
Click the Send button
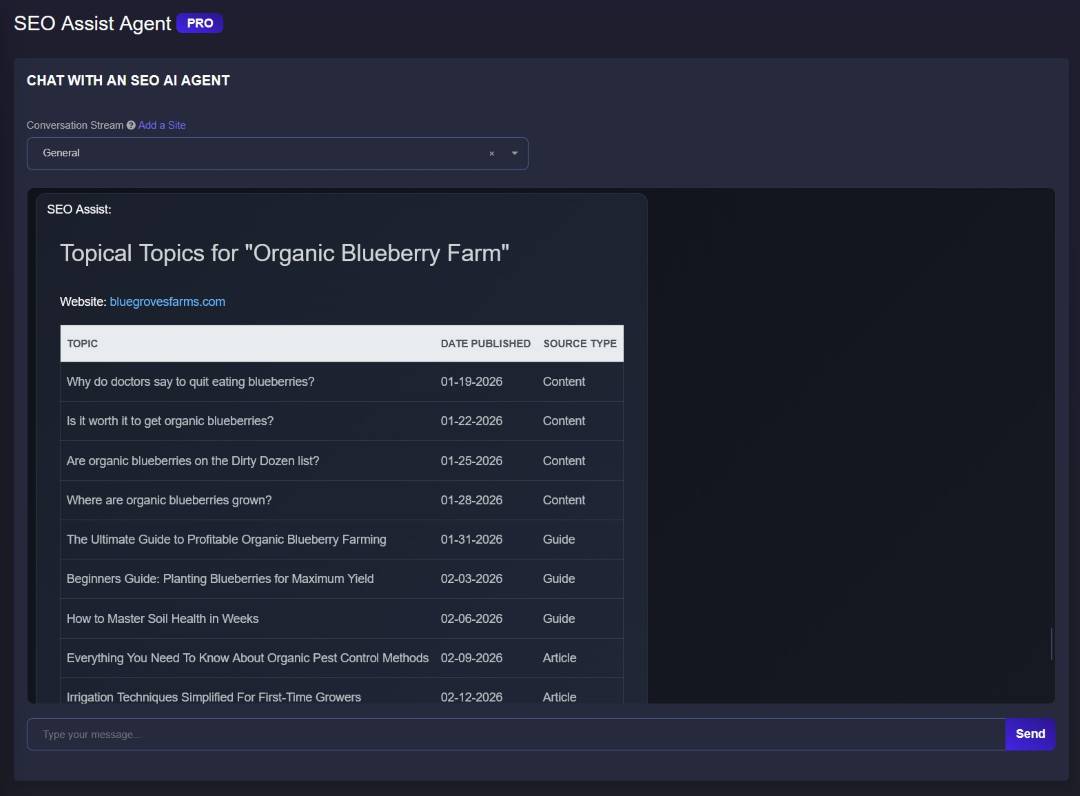pos(1030,734)
